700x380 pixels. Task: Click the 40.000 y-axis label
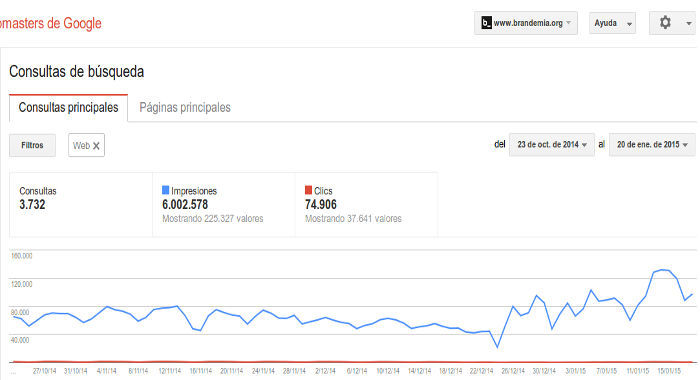point(20,340)
